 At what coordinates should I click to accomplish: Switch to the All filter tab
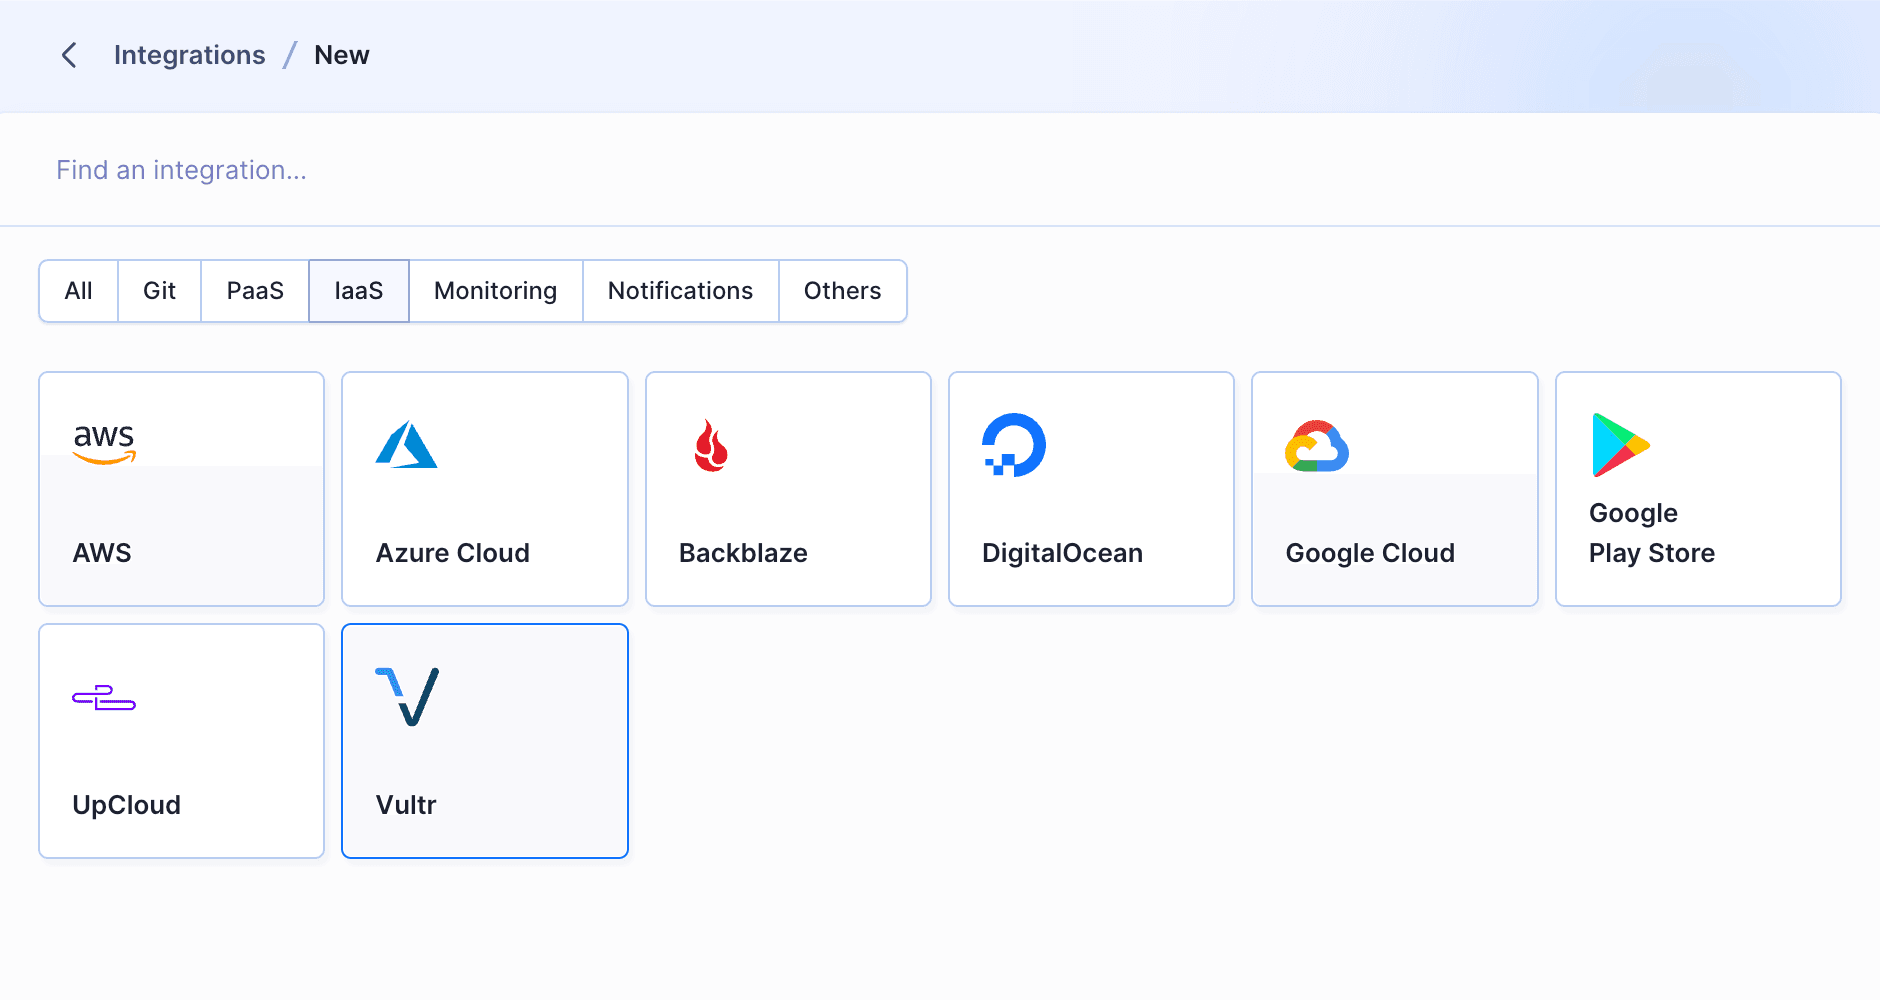coord(79,291)
